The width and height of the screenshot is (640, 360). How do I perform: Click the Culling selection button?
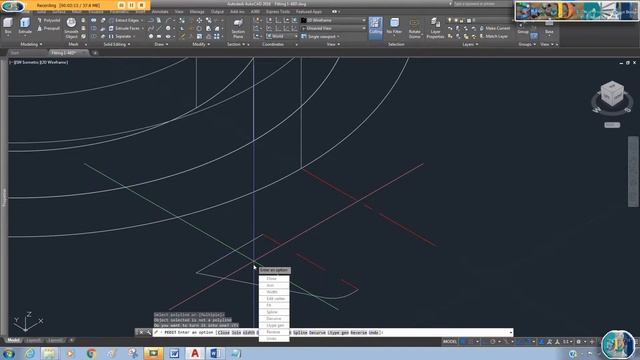pos(376,27)
